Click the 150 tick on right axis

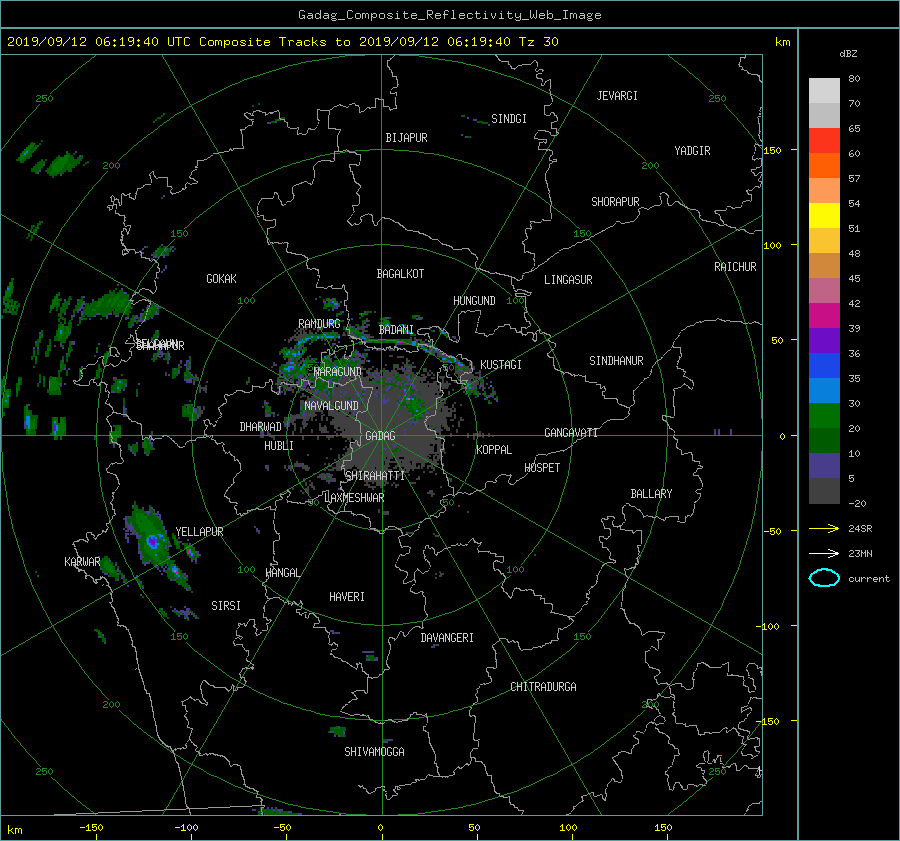click(773, 150)
